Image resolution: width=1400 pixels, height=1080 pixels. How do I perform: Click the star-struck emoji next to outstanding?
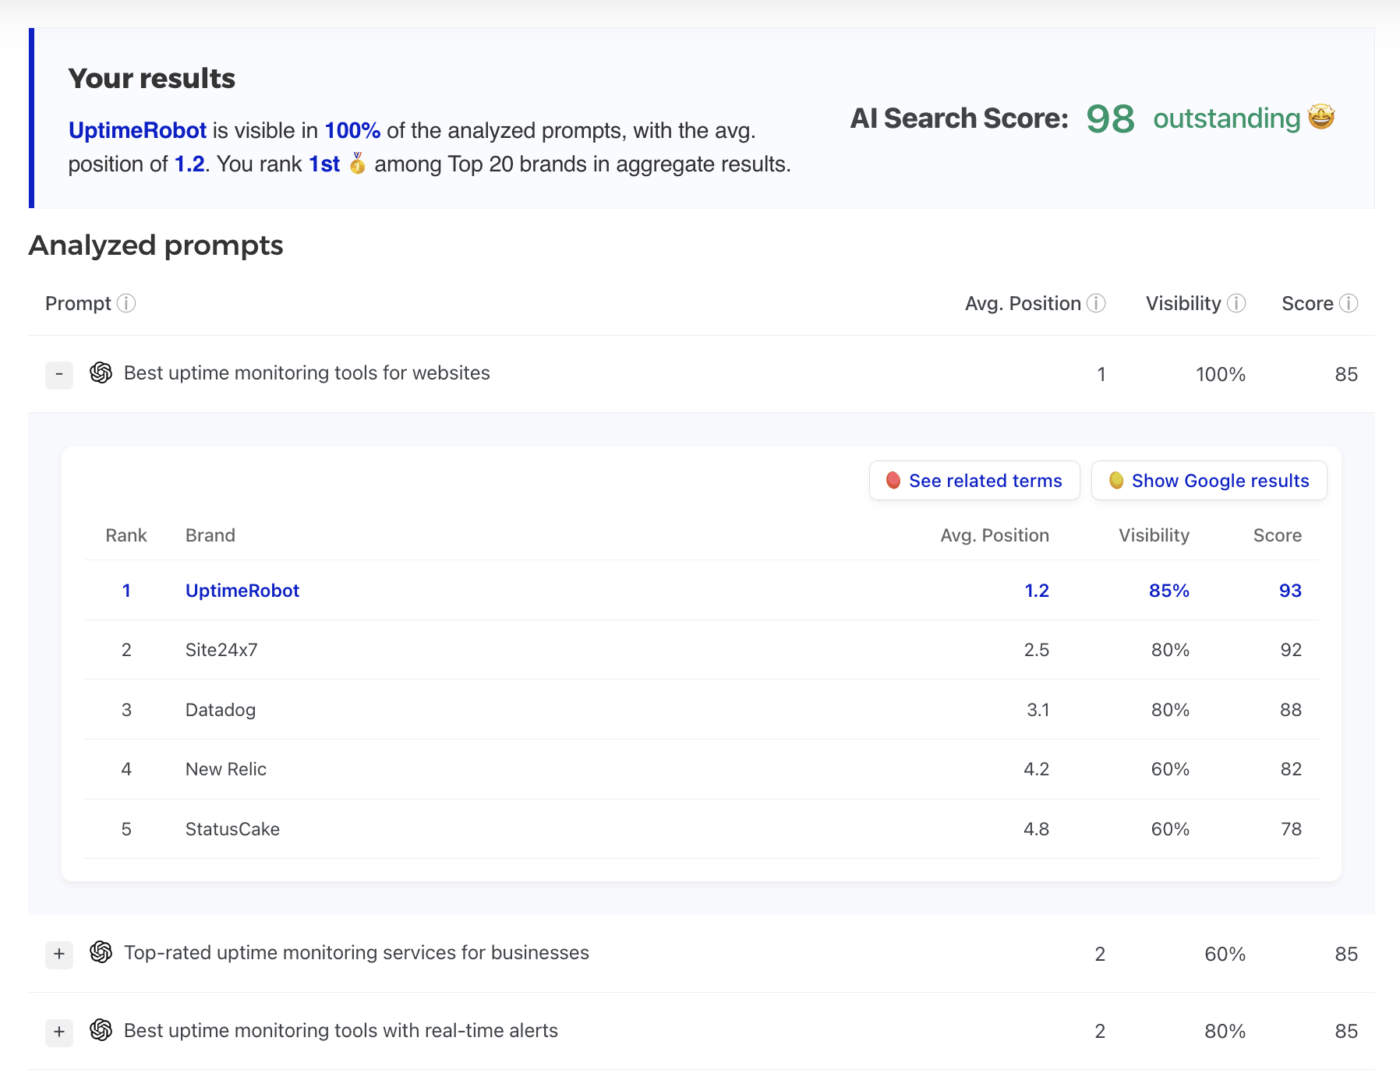[1321, 117]
